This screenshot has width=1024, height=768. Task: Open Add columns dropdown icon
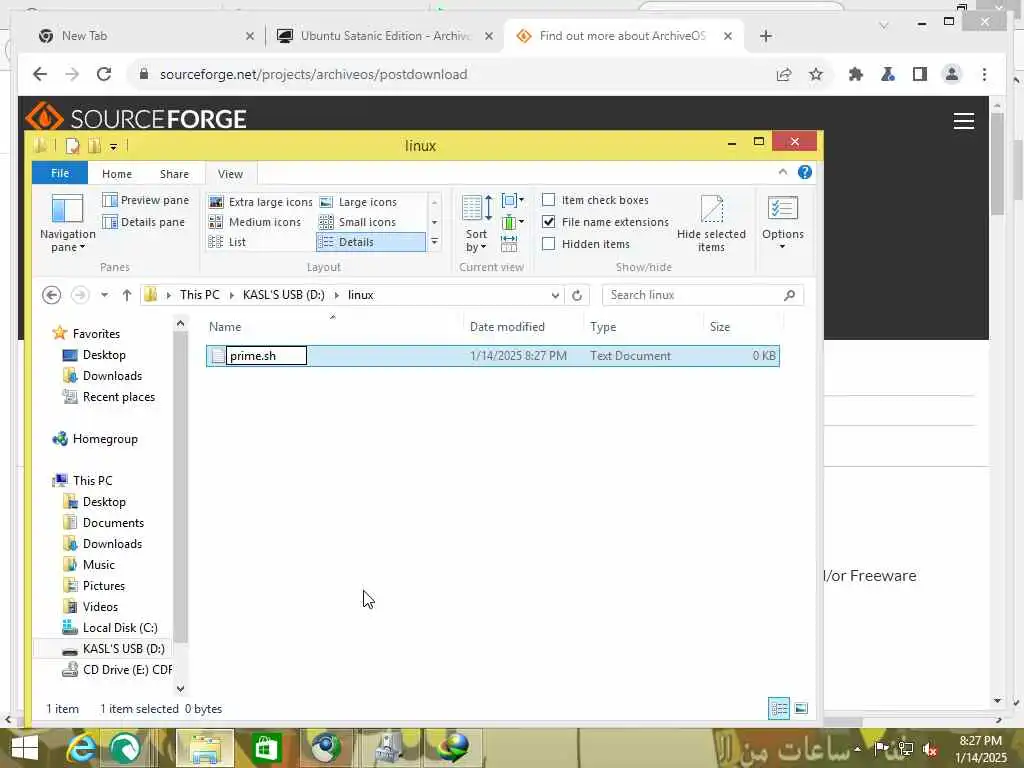(513, 222)
